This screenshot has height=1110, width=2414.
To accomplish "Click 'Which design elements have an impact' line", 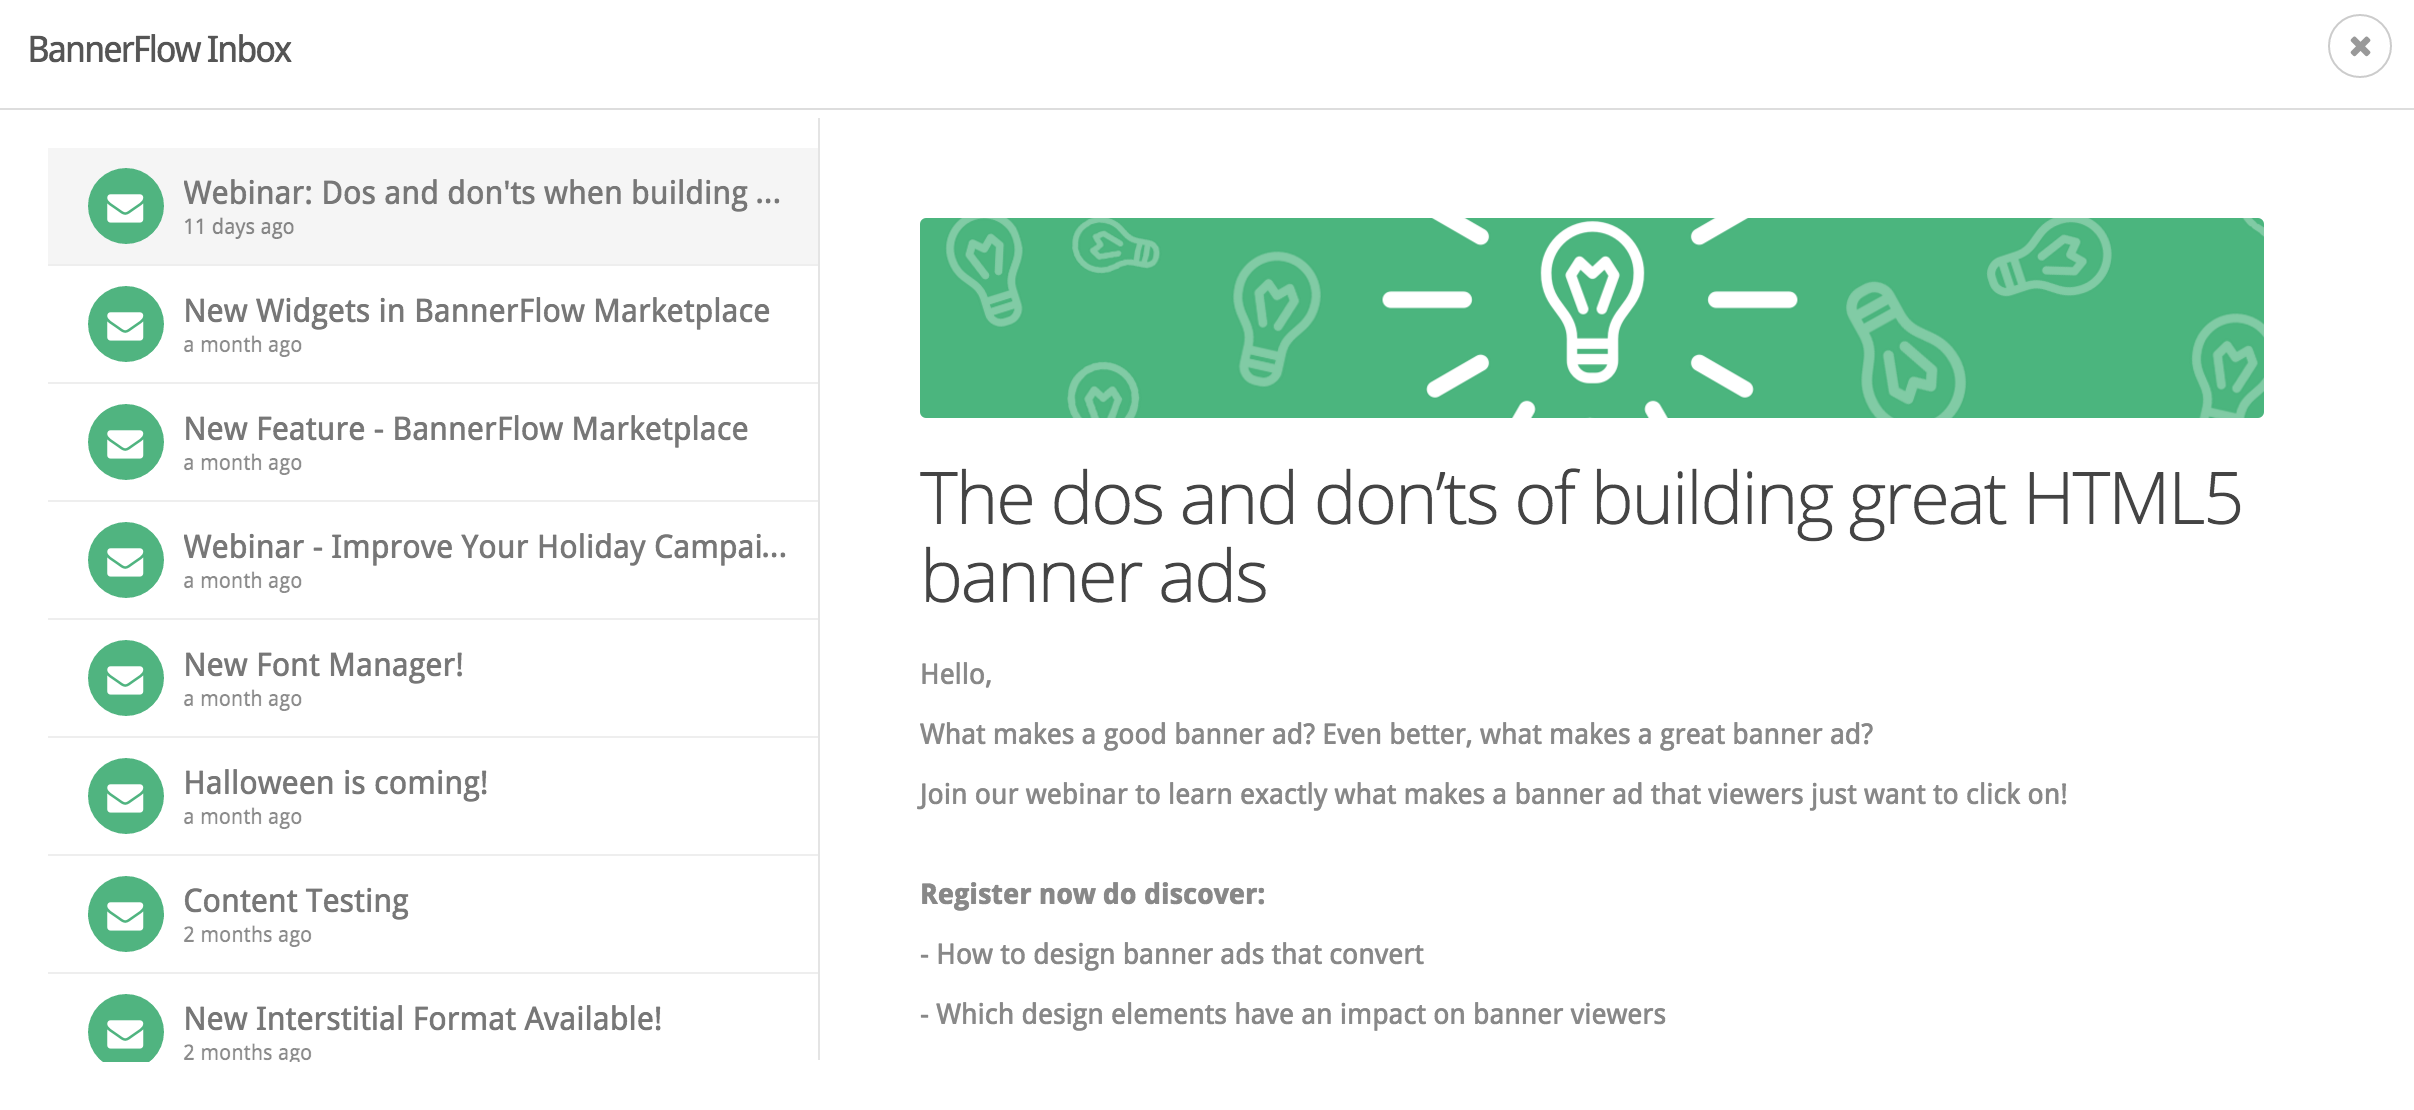I will point(1292,1014).
